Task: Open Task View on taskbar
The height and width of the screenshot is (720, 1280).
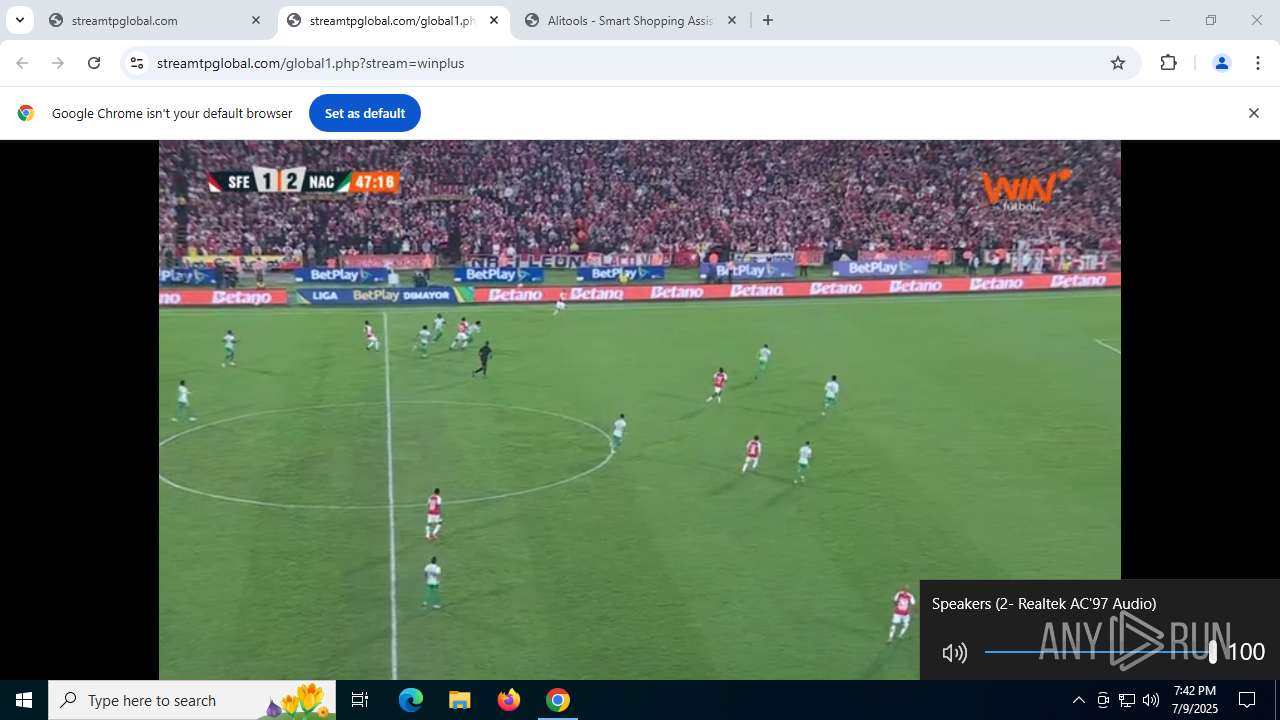Action: click(x=360, y=700)
